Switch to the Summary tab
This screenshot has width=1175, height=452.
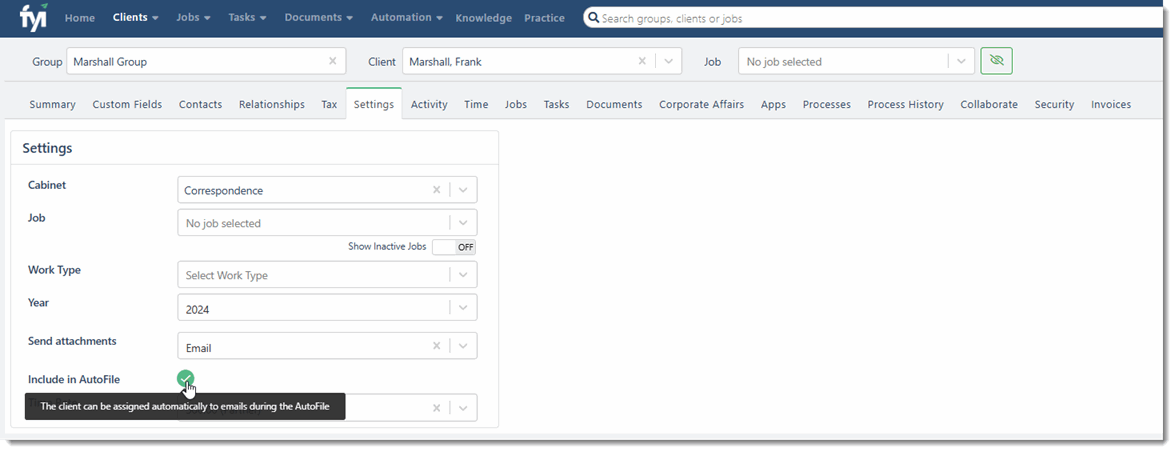[52, 104]
